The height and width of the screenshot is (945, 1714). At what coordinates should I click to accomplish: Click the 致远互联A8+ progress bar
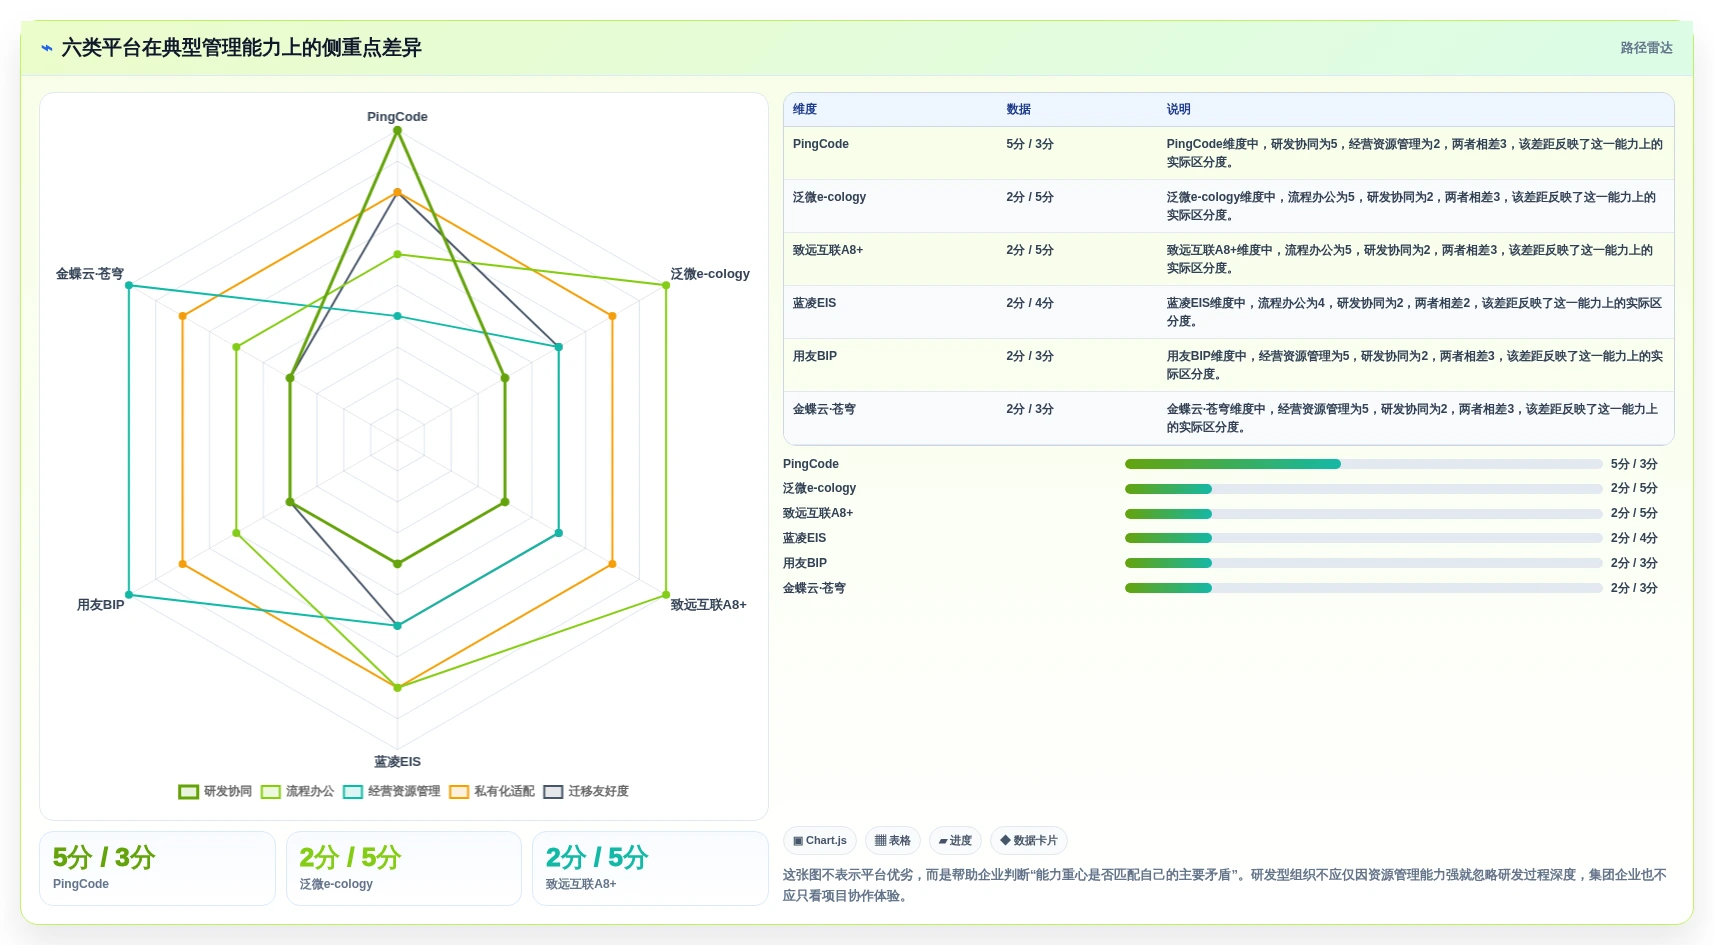(1363, 514)
